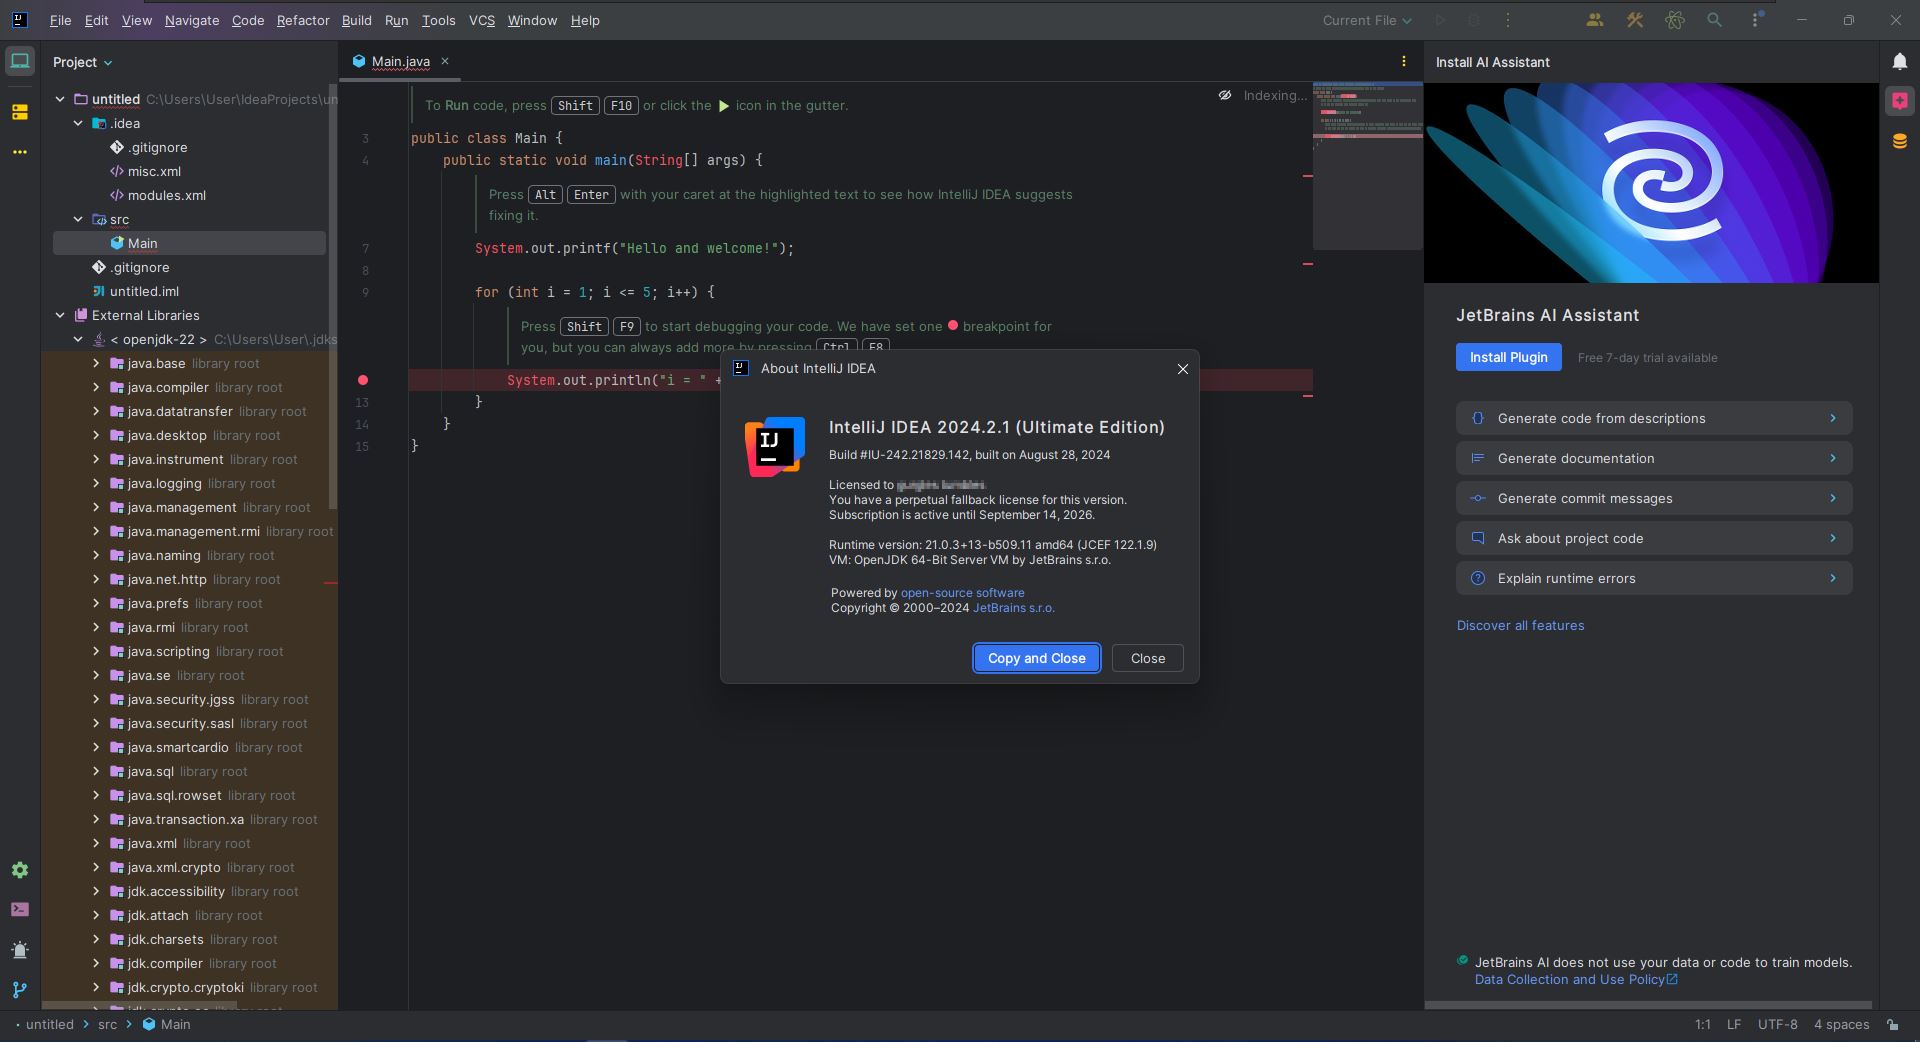Click the Debug bug icon in the toolbar
Viewport: 1920px width, 1042px height.
(x=1473, y=20)
